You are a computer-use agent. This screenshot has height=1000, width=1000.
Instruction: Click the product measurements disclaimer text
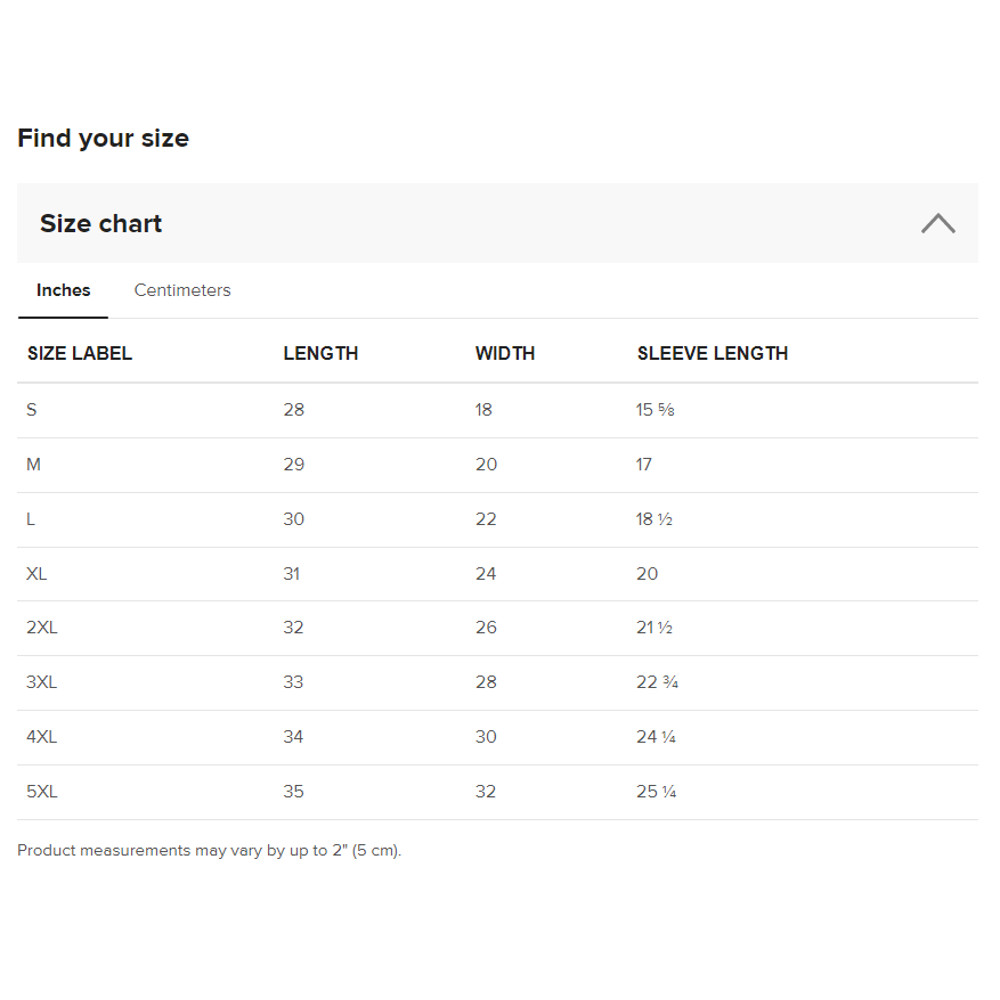pyautogui.click(x=209, y=851)
